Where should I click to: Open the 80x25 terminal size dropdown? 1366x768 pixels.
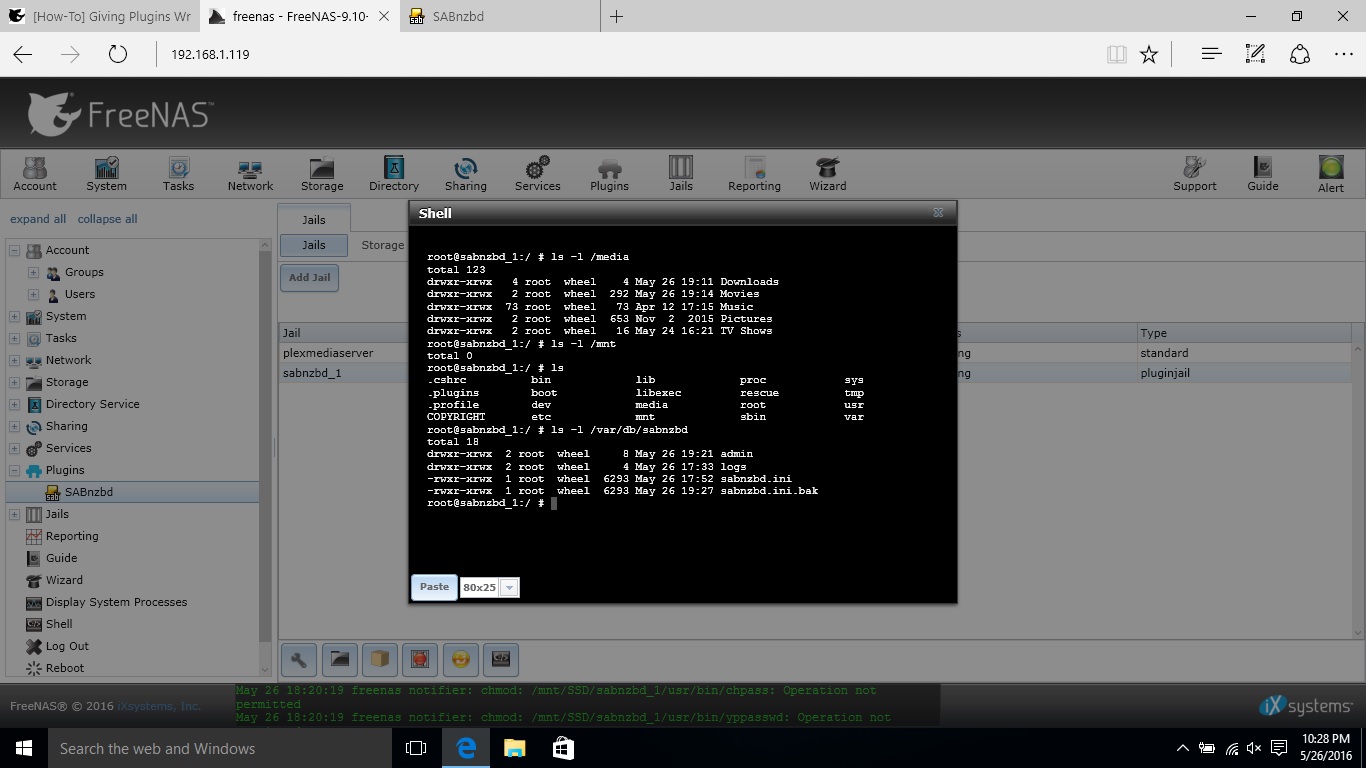click(509, 588)
